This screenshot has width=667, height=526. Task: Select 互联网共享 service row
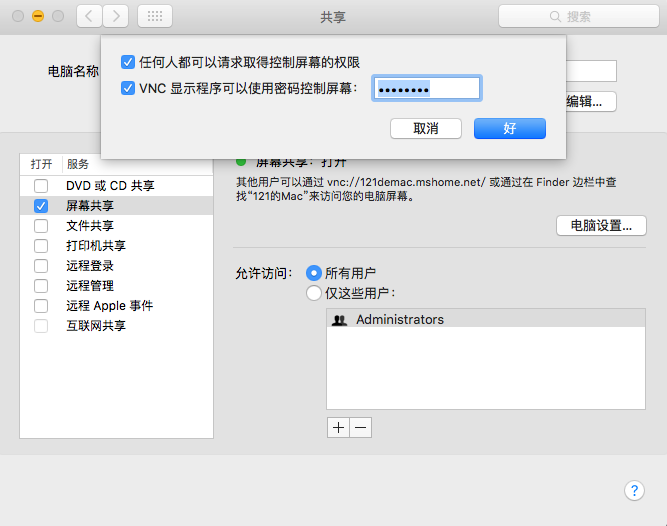[116, 326]
